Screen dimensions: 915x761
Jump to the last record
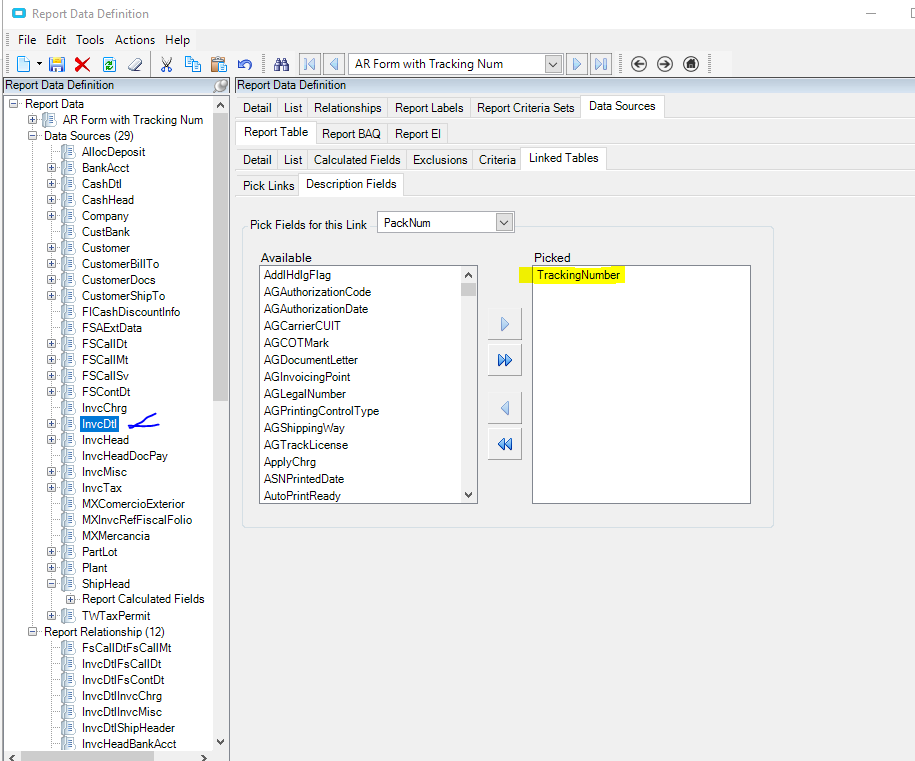tap(601, 64)
